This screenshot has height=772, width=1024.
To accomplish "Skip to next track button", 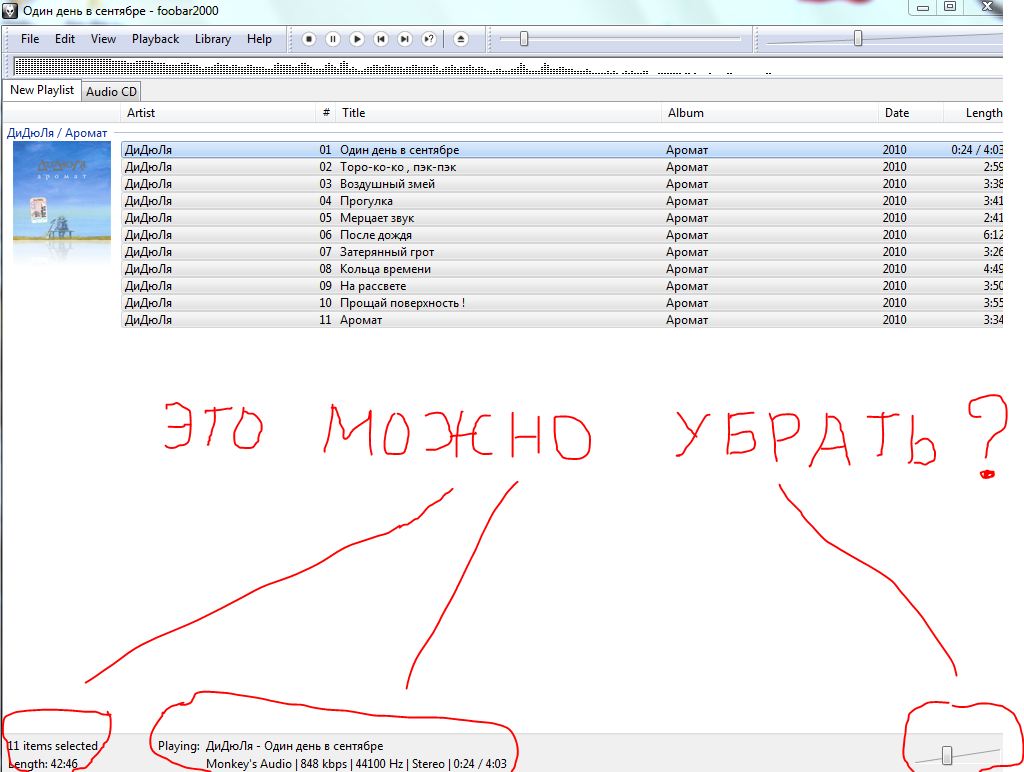I will tap(405, 39).
